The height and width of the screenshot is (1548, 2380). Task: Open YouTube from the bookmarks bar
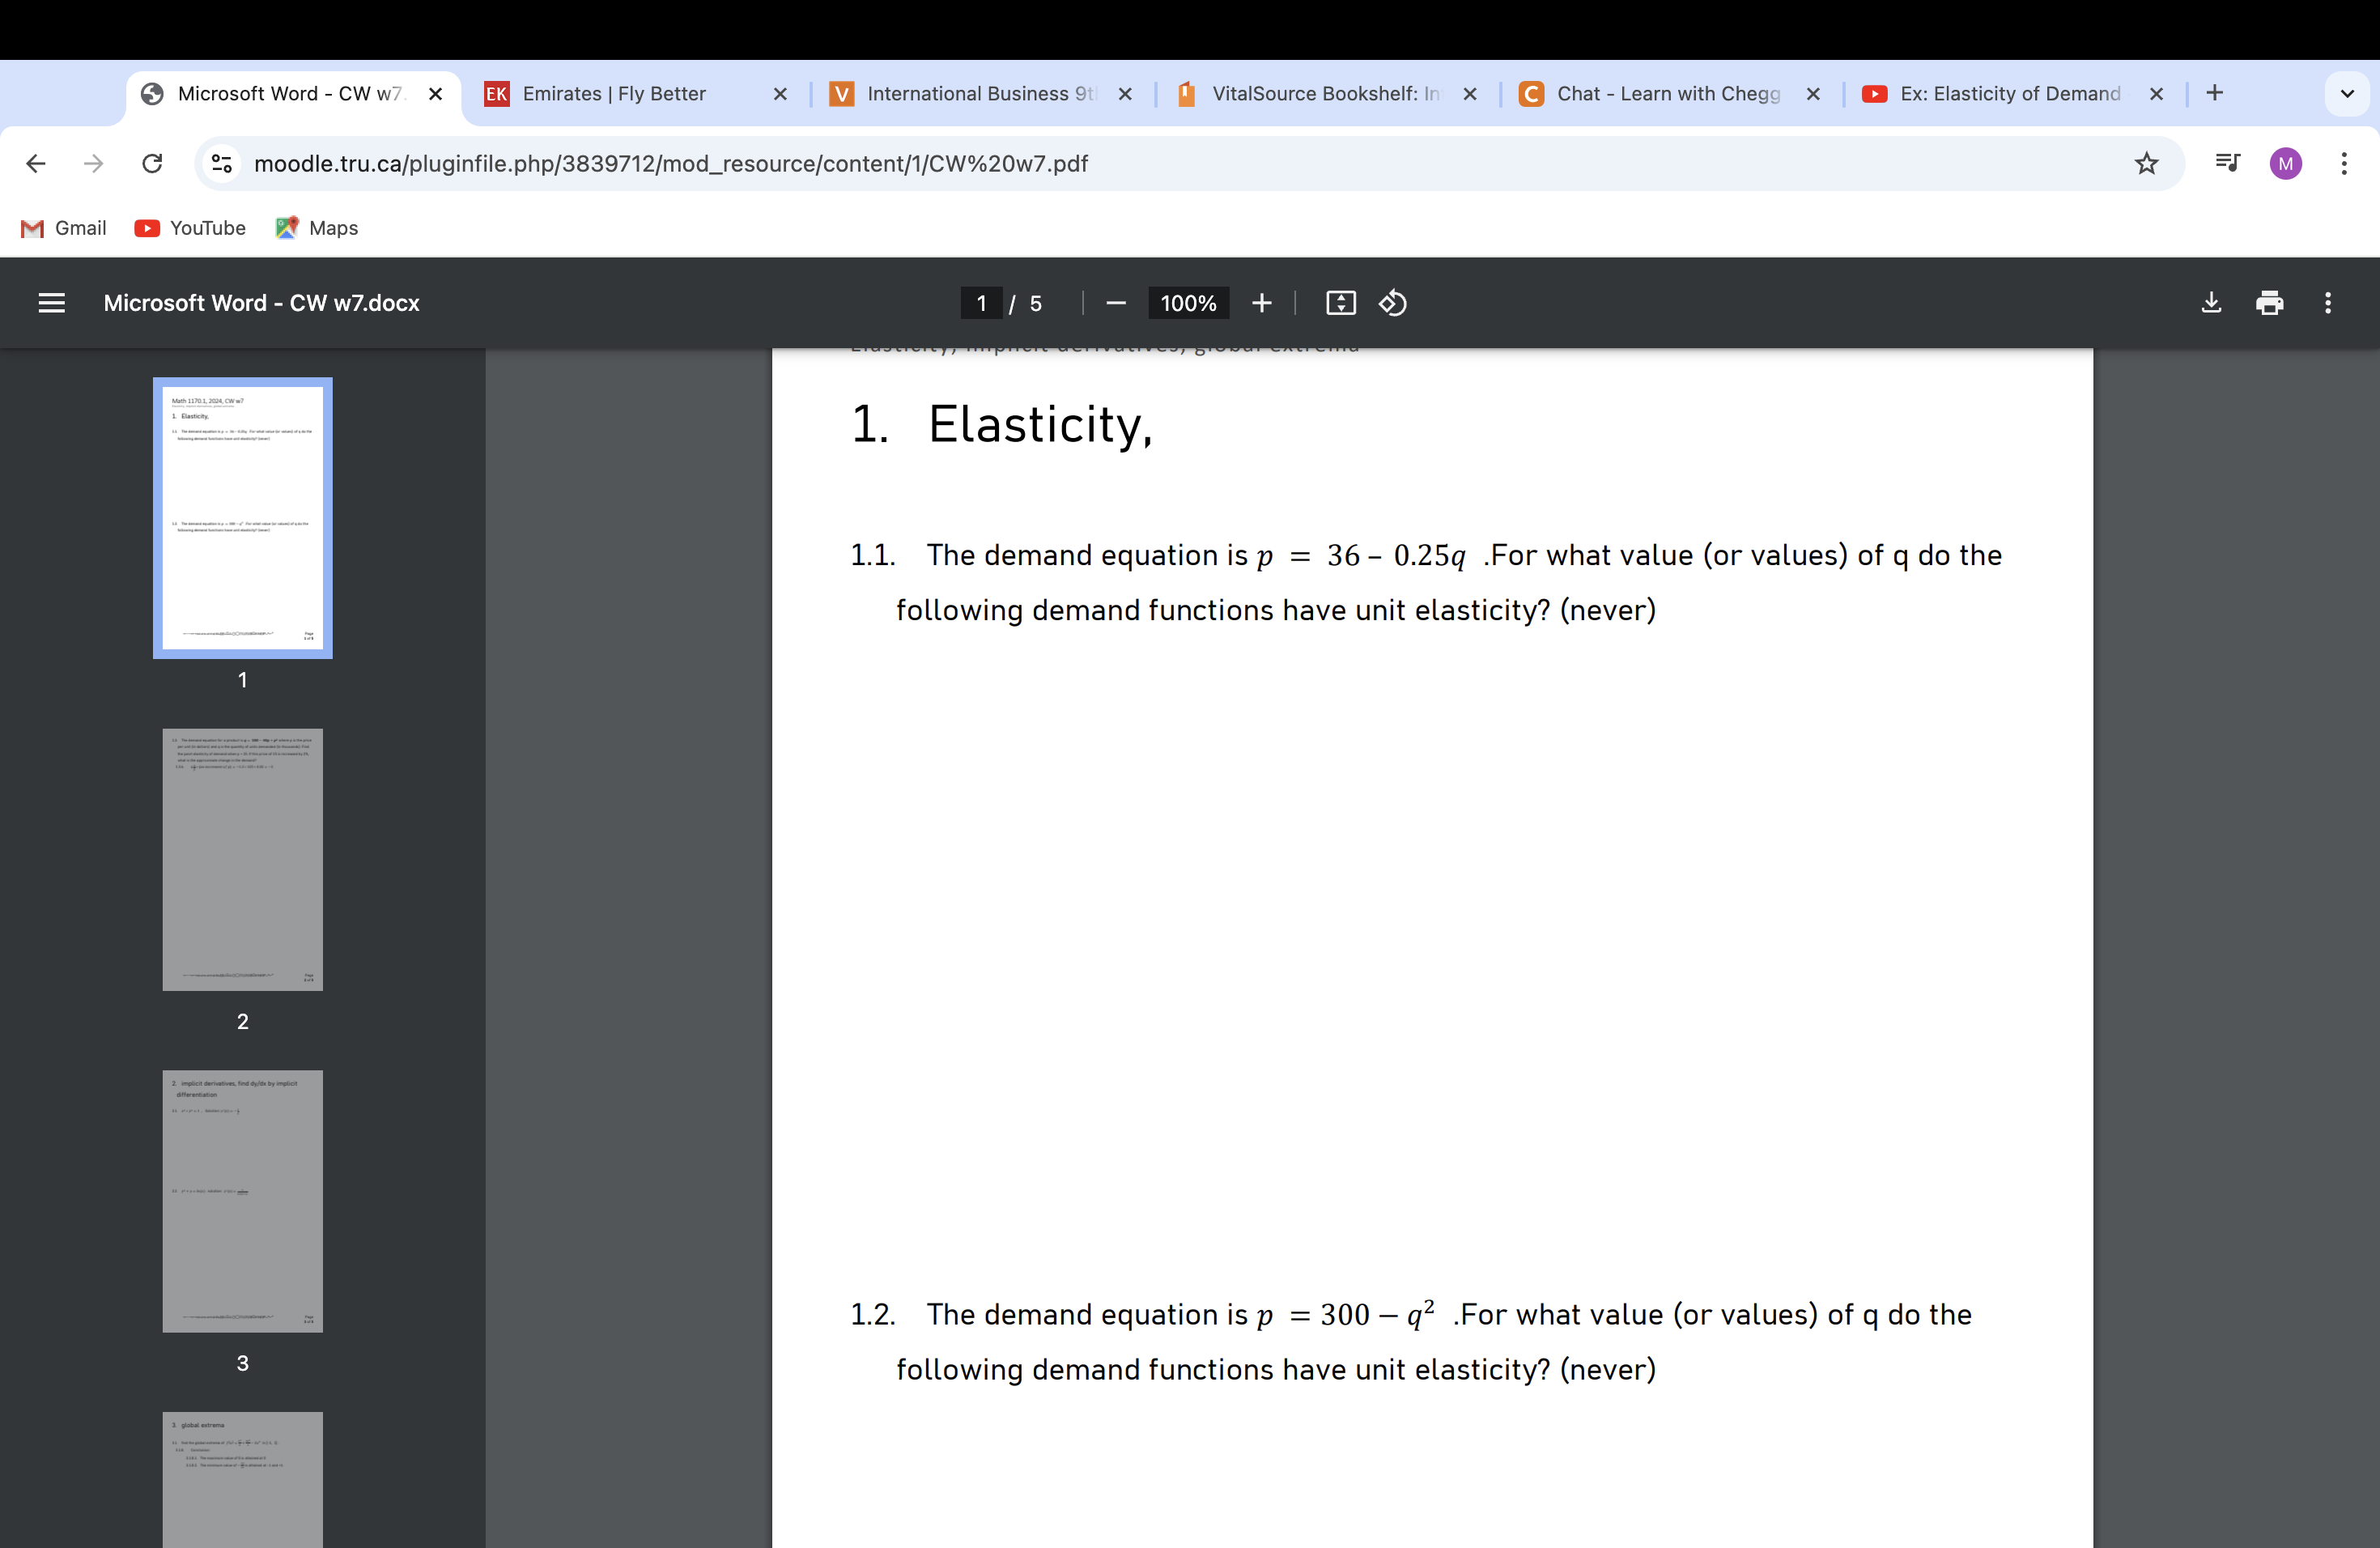pos(189,228)
